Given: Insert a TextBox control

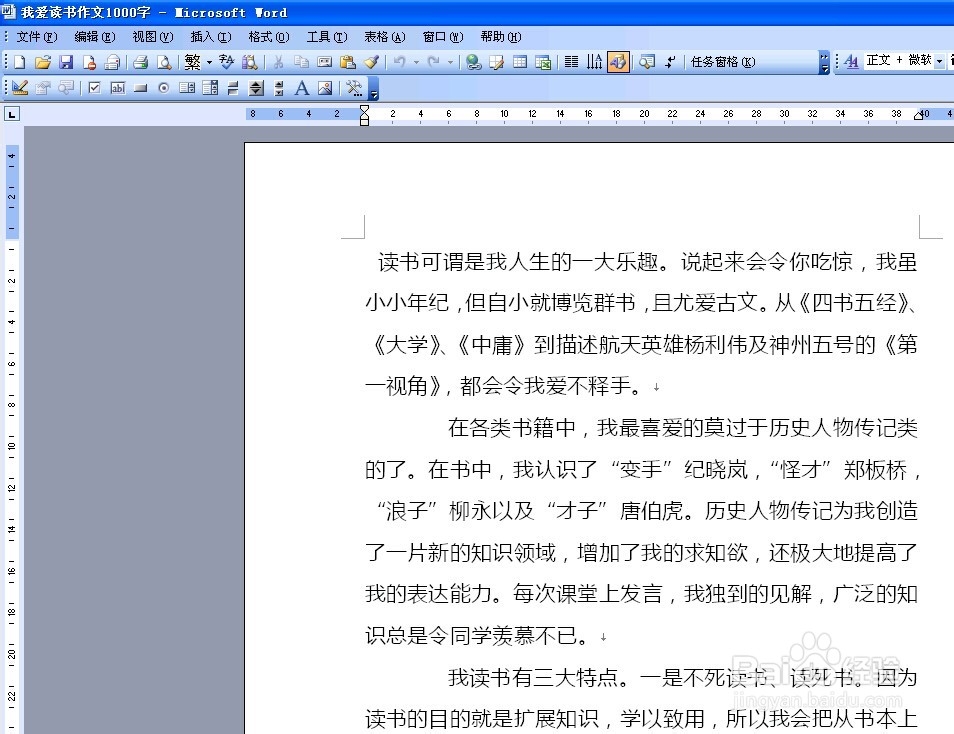Looking at the screenshot, I should (x=119, y=88).
